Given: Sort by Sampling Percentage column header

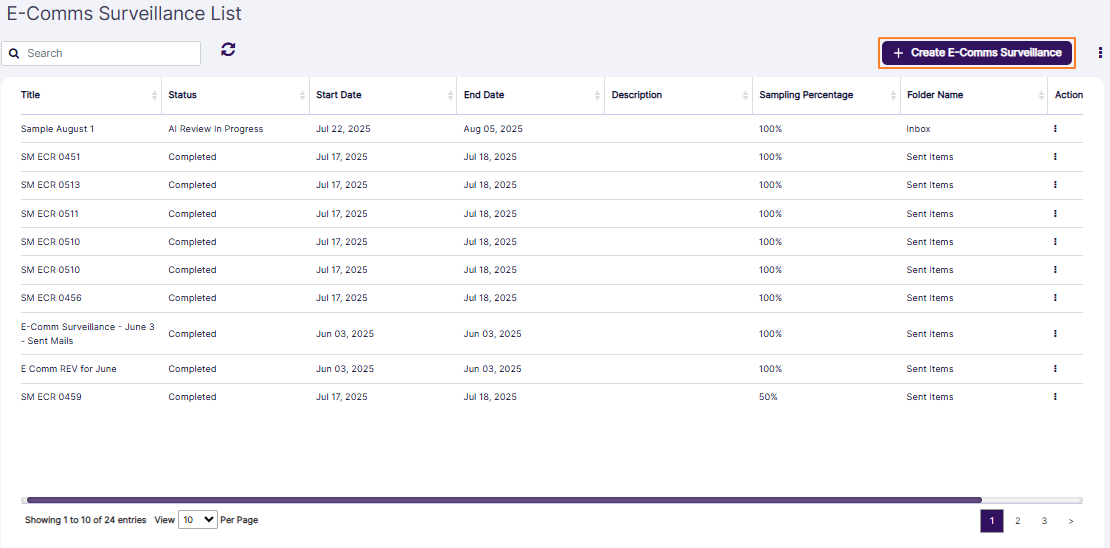Looking at the screenshot, I should pyautogui.click(x=805, y=95).
